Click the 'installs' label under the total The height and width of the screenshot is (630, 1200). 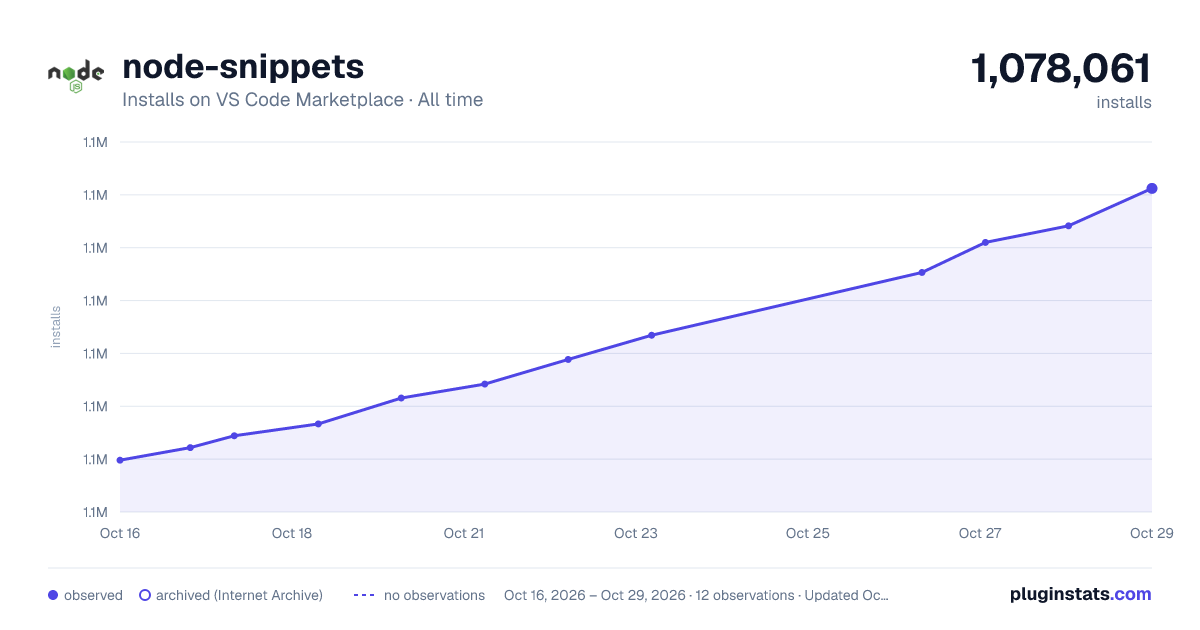click(x=1124, y=103)
